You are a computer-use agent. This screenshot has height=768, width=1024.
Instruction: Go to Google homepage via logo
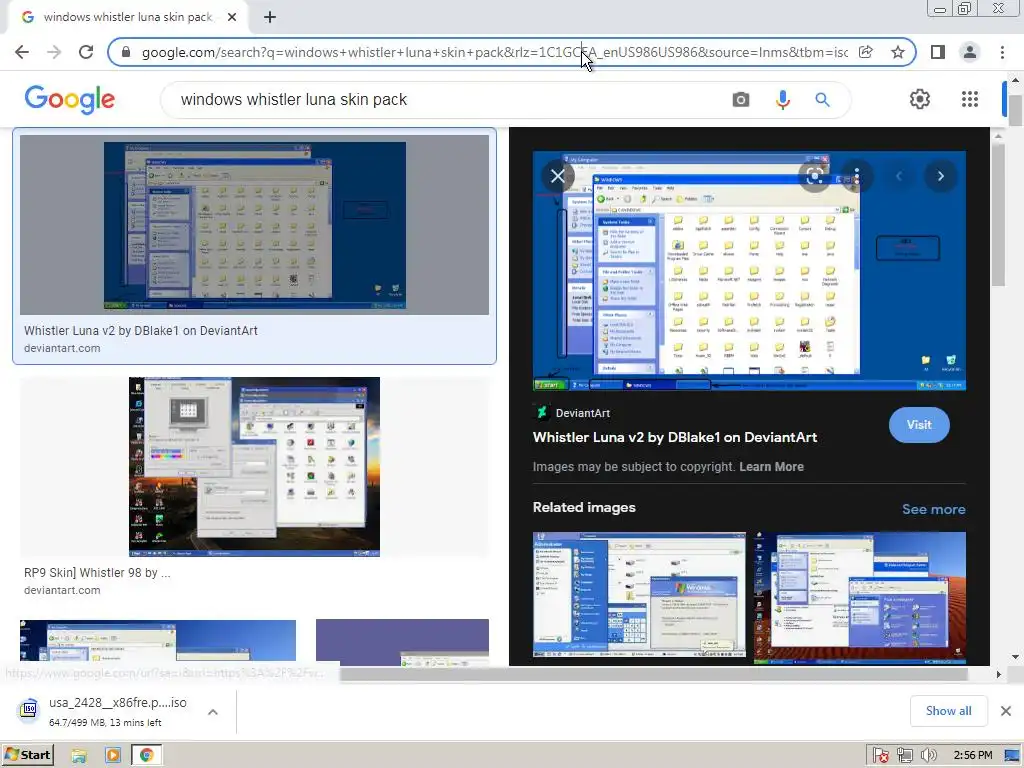[x=70, y=99]
